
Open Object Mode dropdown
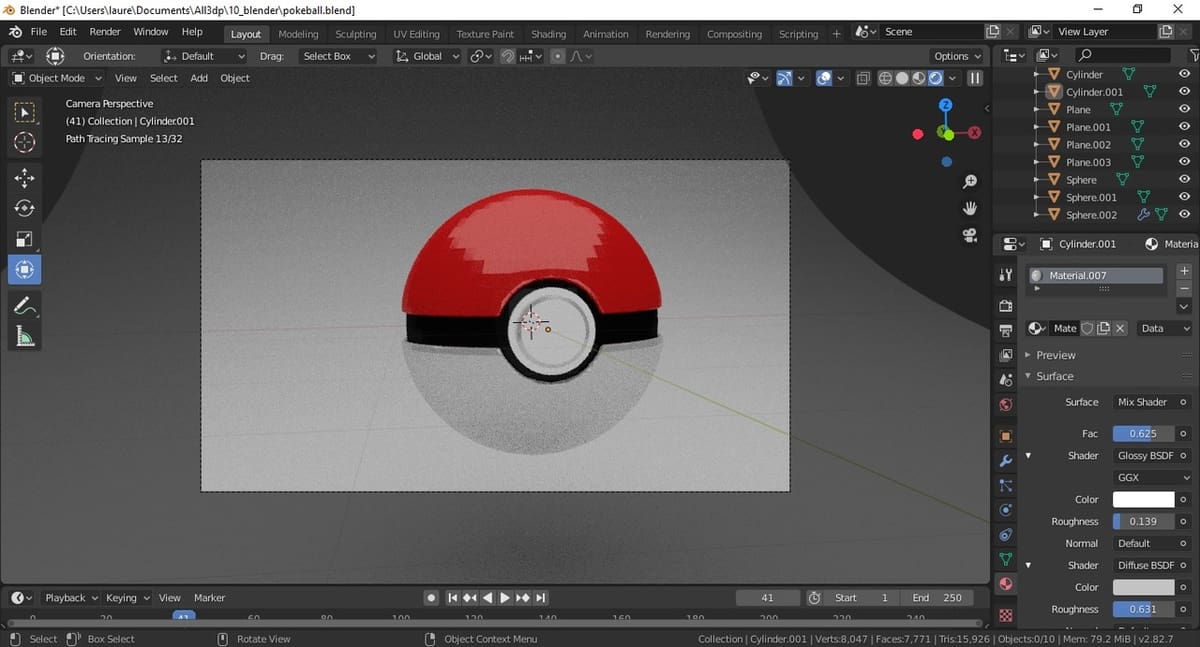click(57, 78)
